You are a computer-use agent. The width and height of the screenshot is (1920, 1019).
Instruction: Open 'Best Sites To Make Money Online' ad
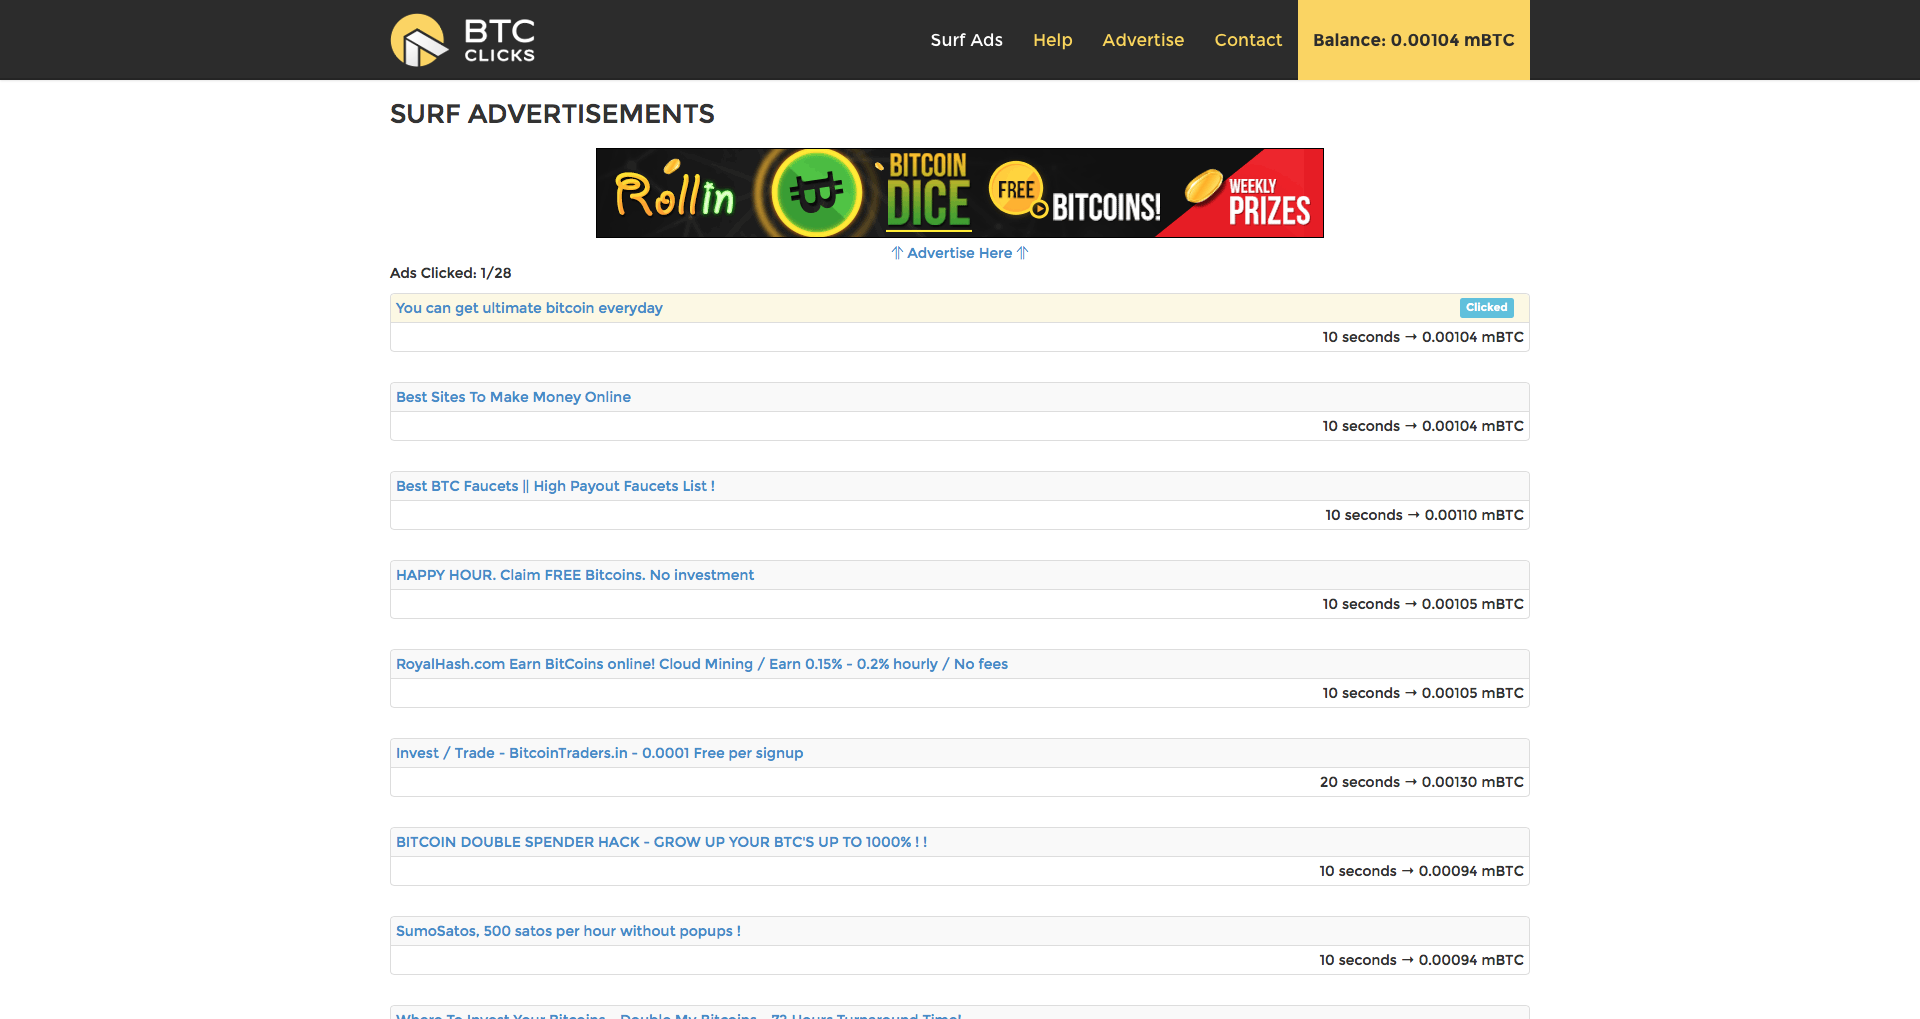click(513, 397)
